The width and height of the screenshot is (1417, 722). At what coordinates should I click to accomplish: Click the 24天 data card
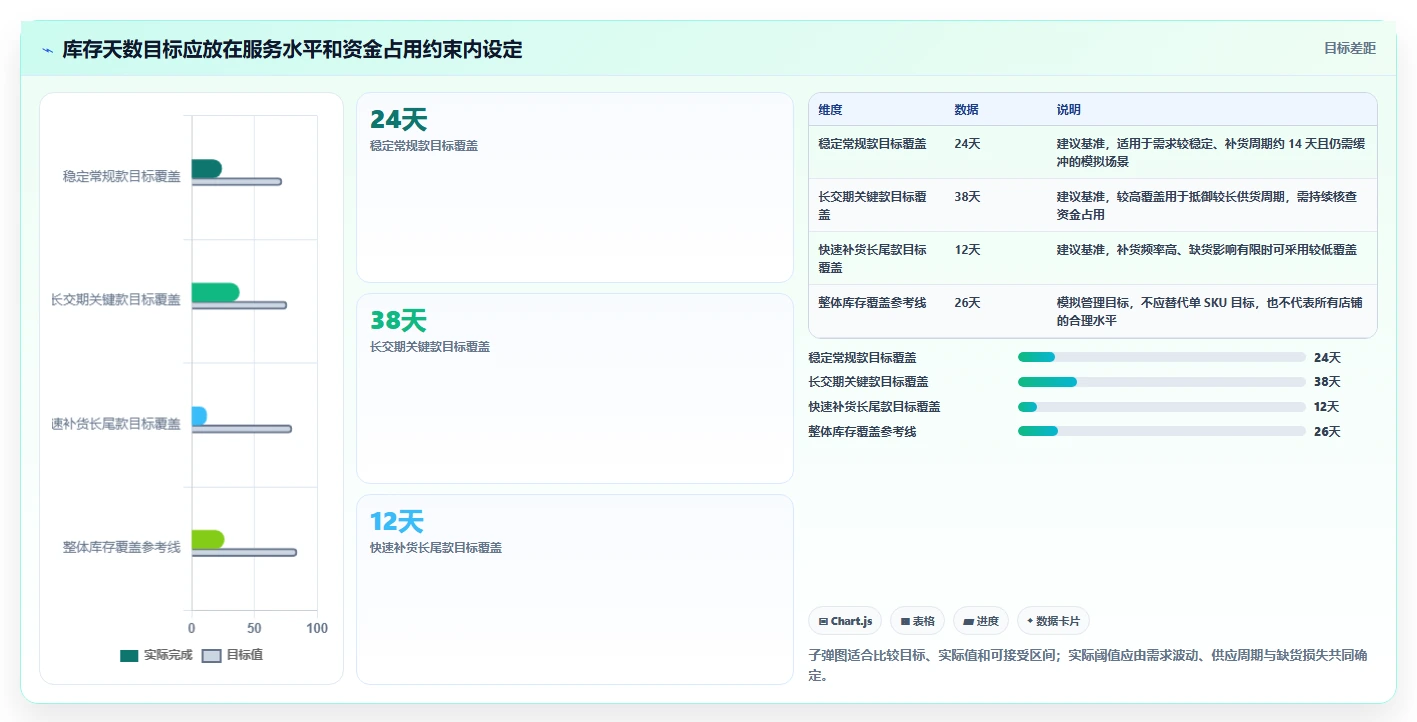[575, 187]
